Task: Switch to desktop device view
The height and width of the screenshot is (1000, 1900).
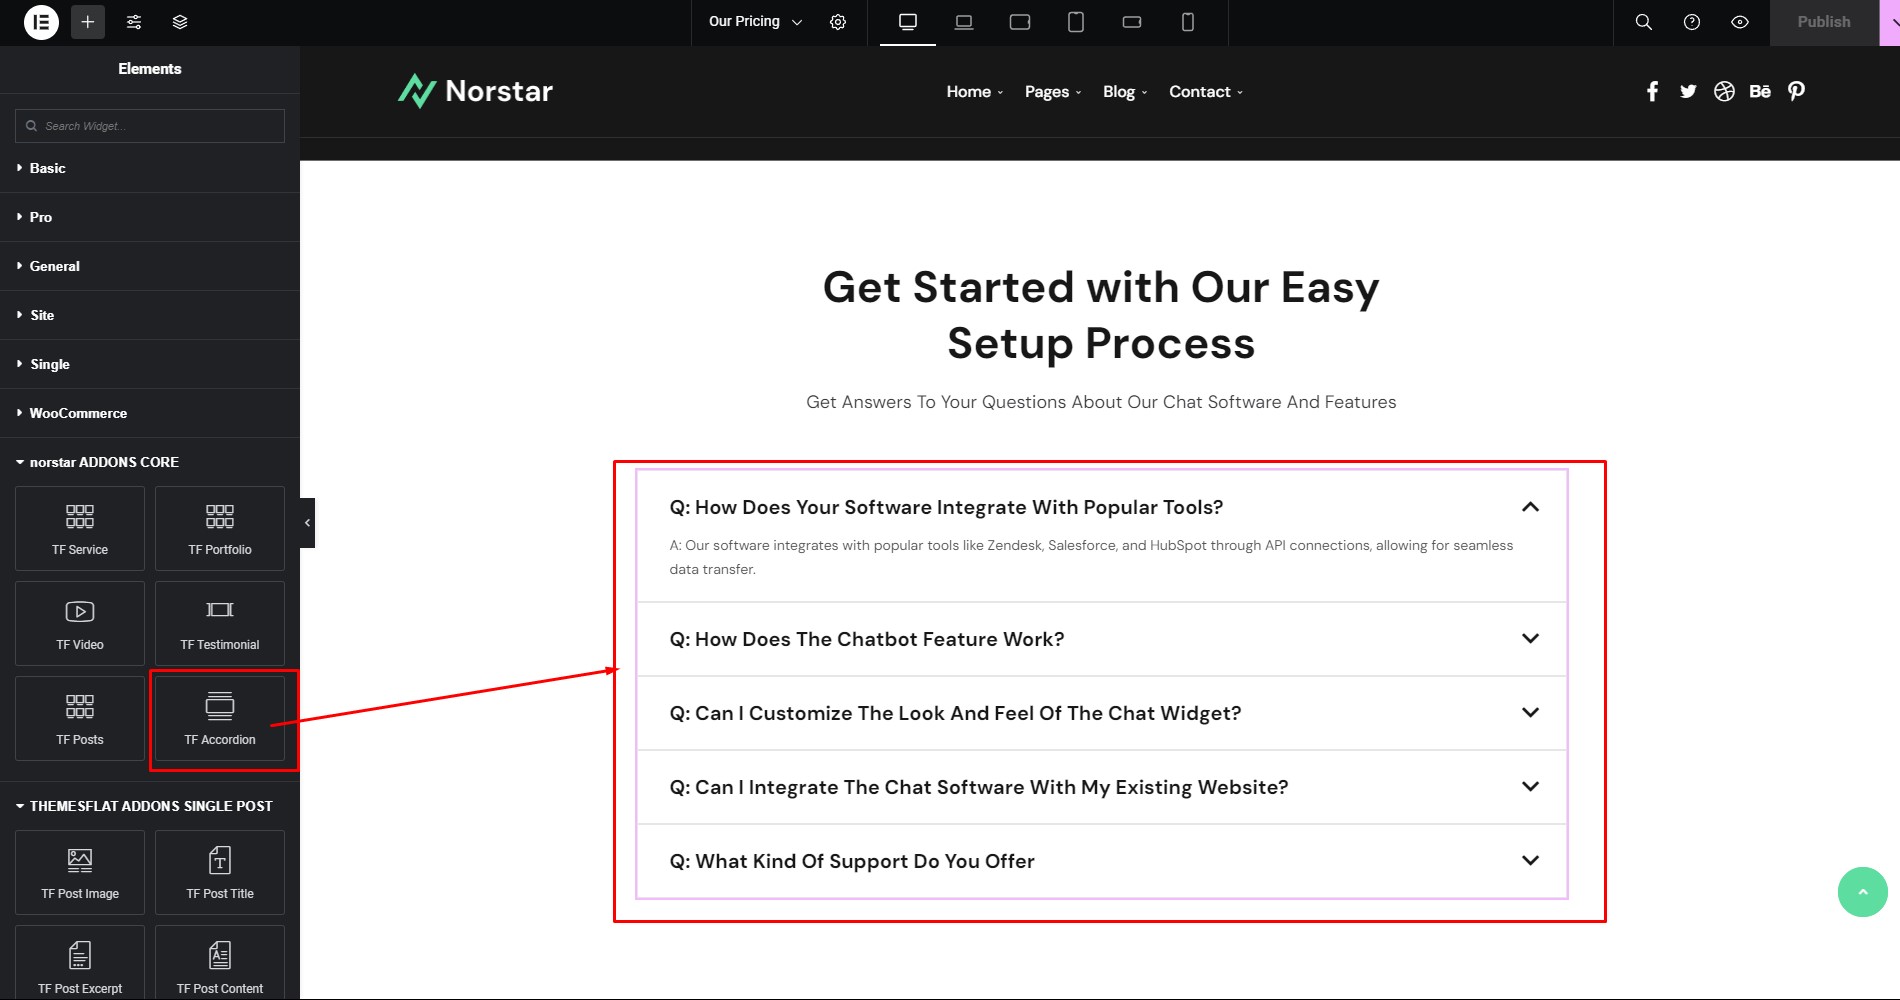Action: click(908, 22)
